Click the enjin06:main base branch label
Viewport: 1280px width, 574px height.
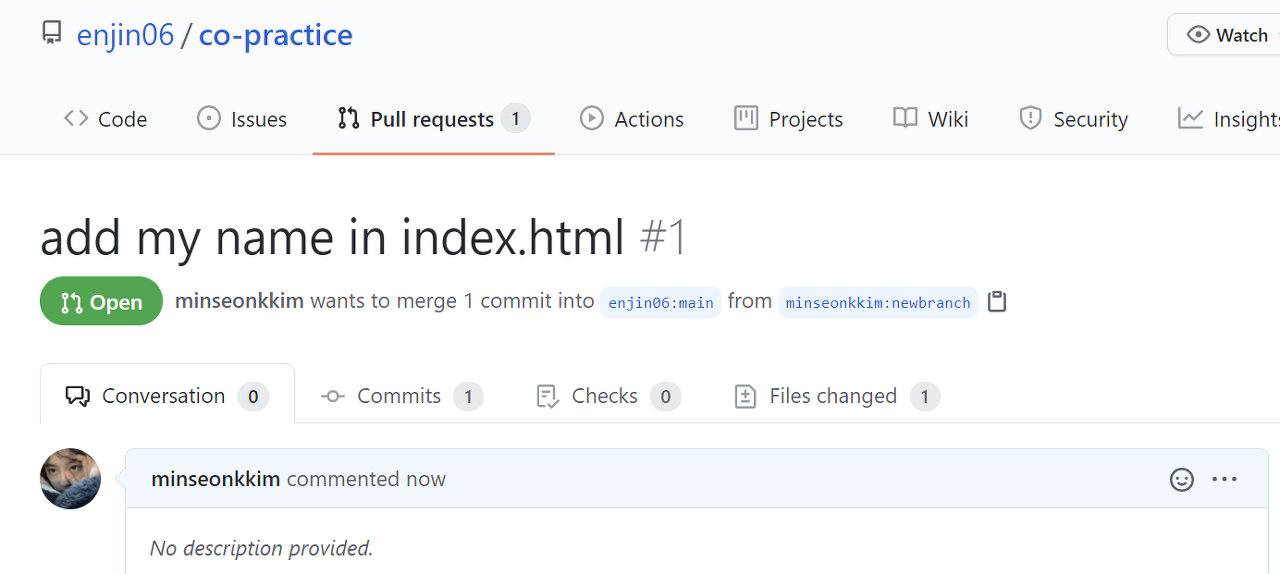[x=661, y=302]
